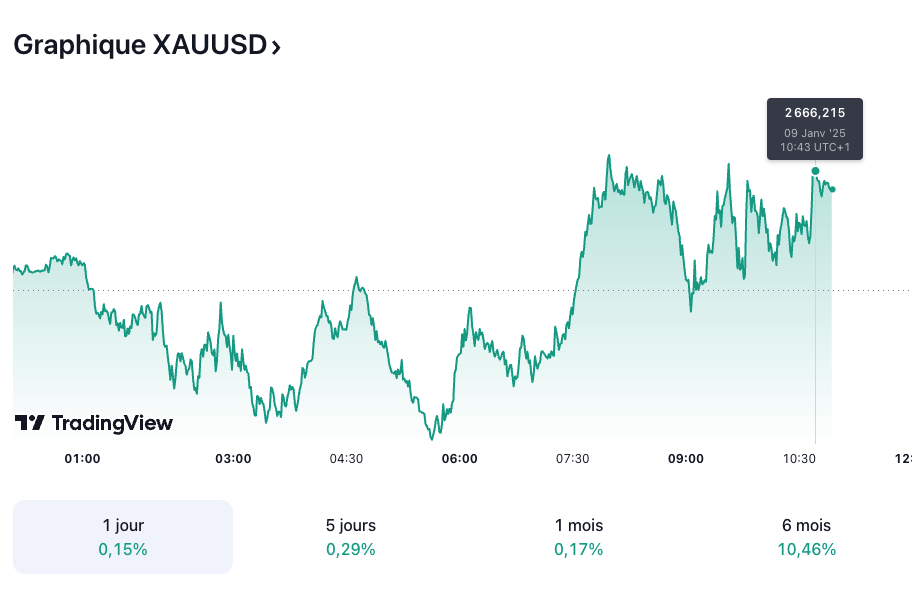Screen dimensions: 912x616
Task: Click the 04:30 time axis label
Action: (346, 459)
